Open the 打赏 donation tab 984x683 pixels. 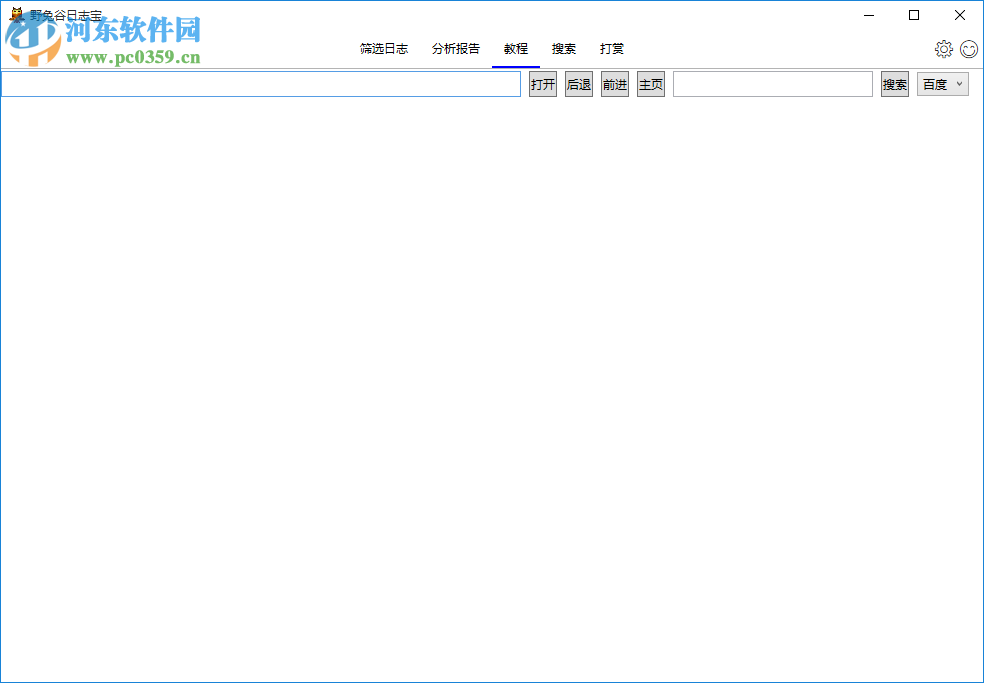(611, 48)
